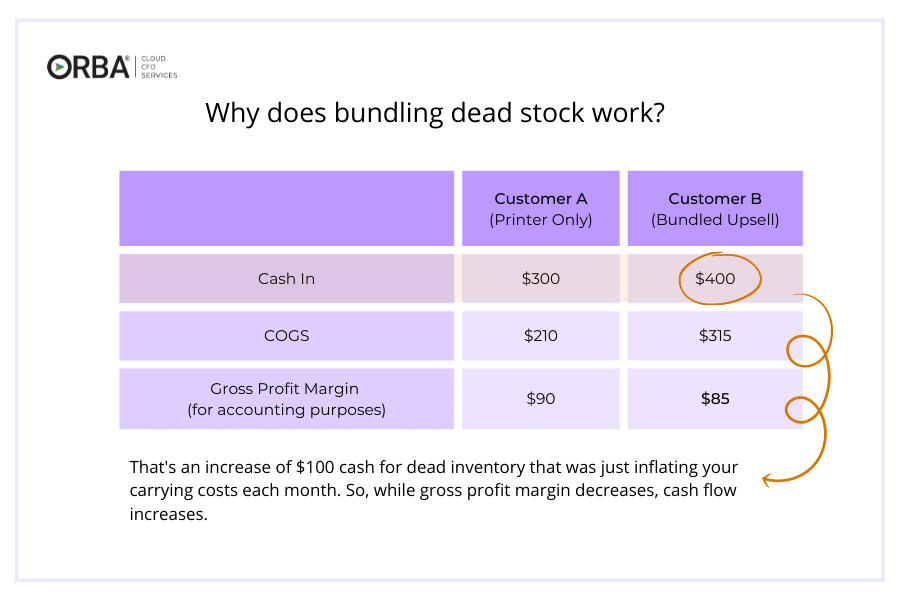Select the title Why does bundling dead stock work
This screenshot has height=600, width=900.
coord(435,113)
